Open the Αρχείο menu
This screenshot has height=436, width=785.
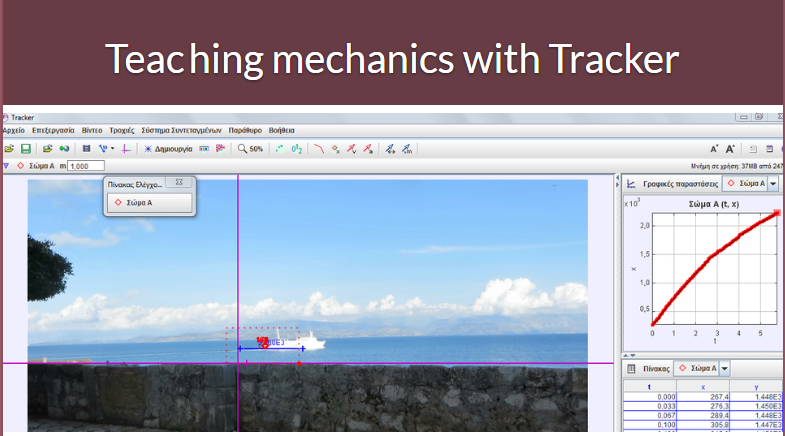[13, 130]
